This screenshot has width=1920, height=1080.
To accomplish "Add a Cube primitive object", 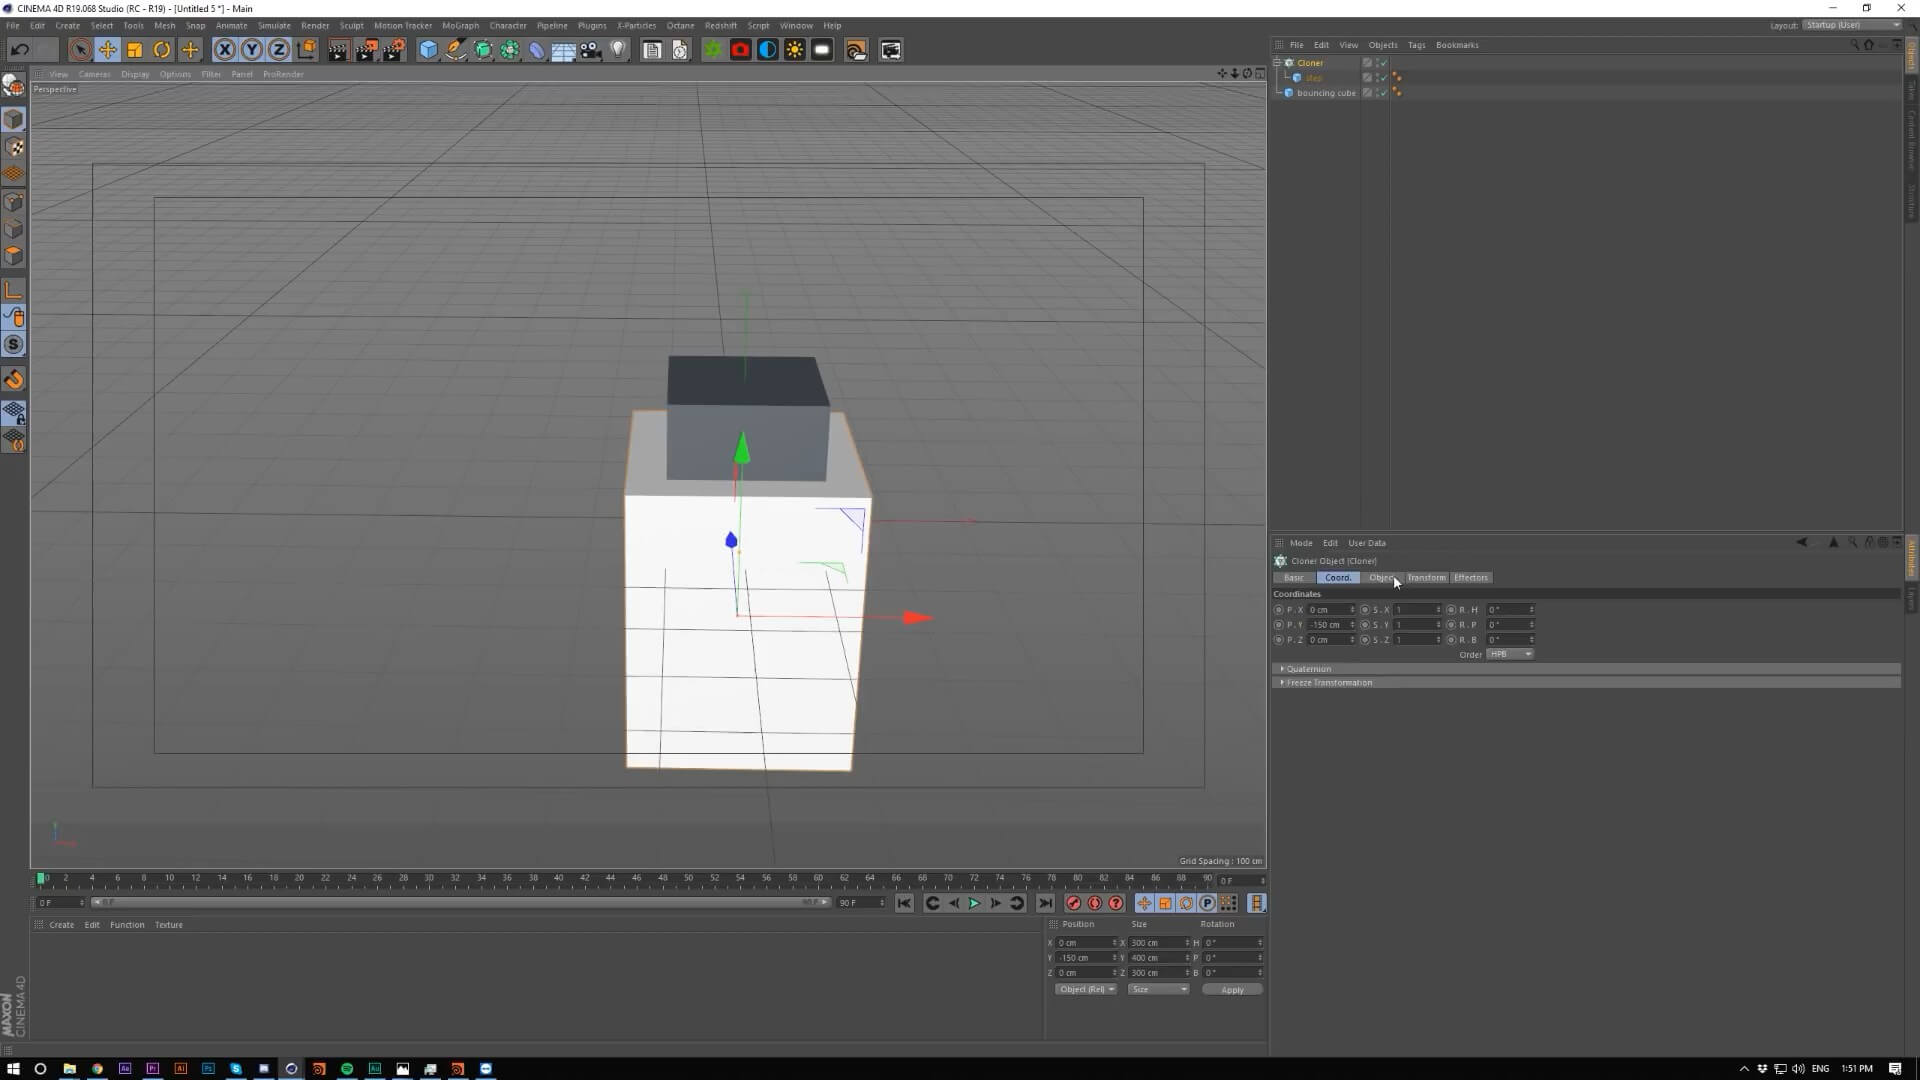I will 428,50.
